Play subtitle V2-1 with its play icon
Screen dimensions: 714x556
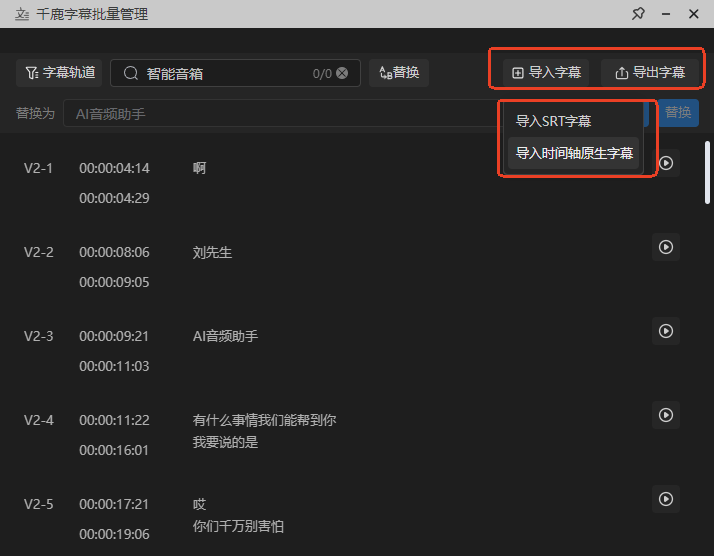click(x=666, y=163)
